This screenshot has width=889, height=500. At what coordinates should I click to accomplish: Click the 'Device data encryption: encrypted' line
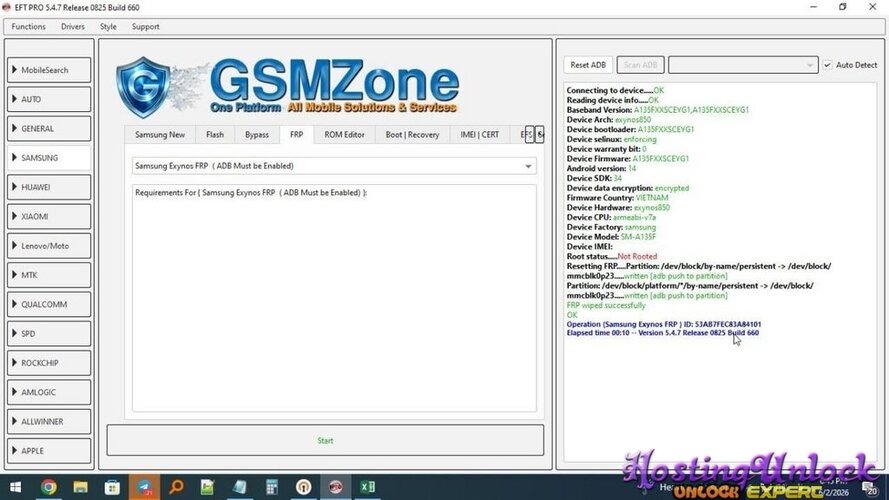pos(628,188)
